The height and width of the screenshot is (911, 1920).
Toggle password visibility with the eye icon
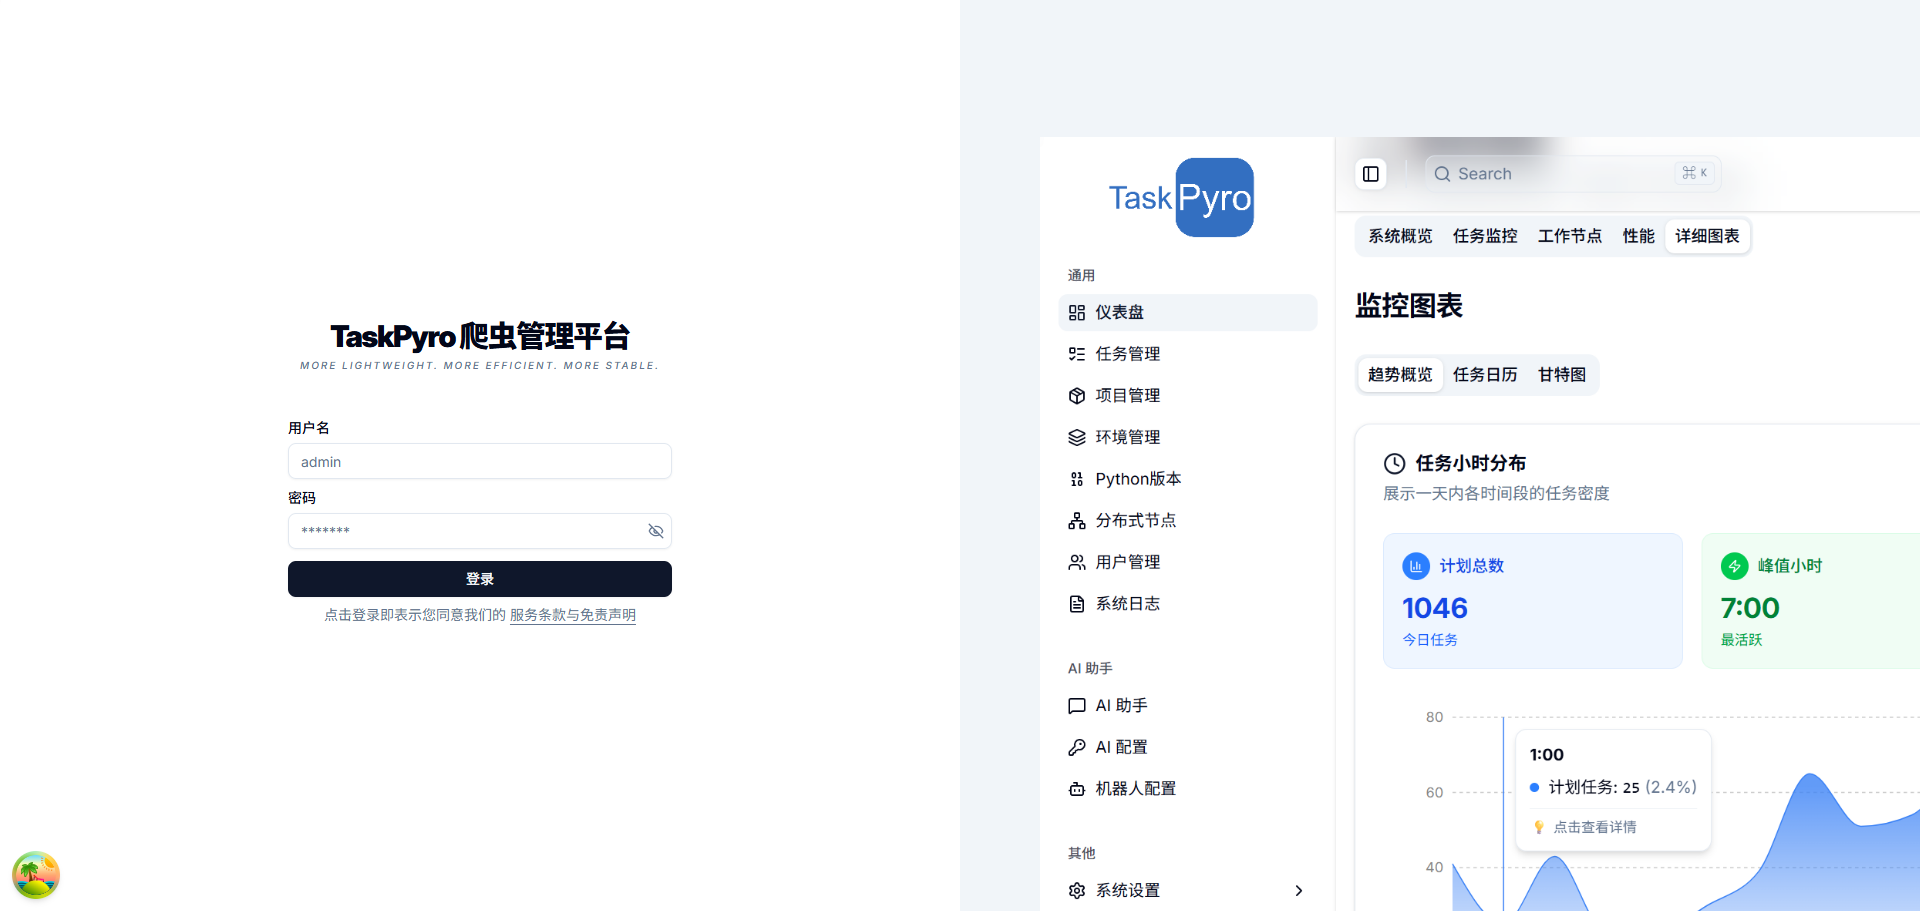656,531
